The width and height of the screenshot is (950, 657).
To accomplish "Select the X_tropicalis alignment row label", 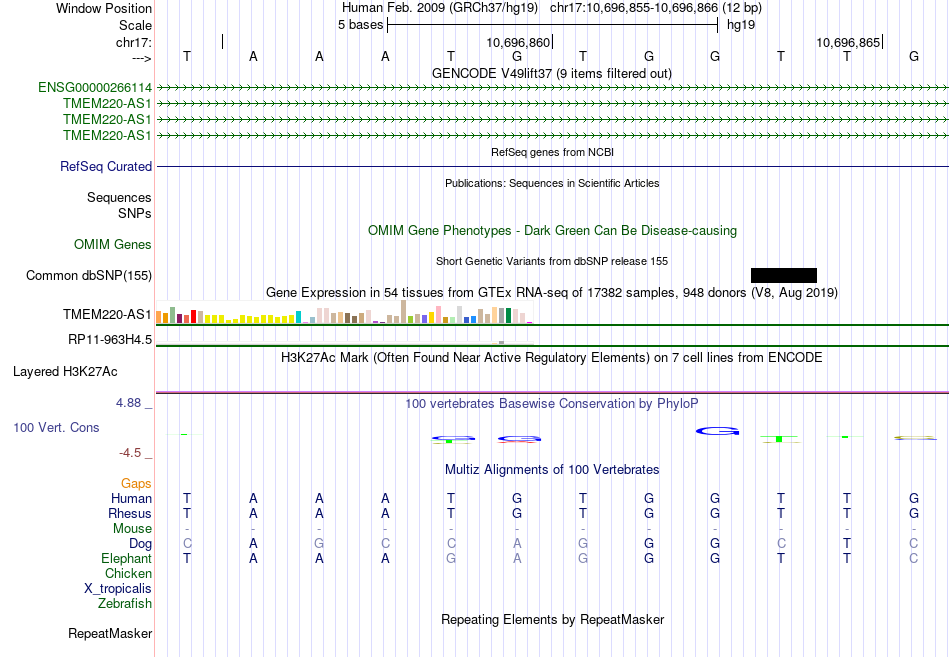I will coord(118,589).
